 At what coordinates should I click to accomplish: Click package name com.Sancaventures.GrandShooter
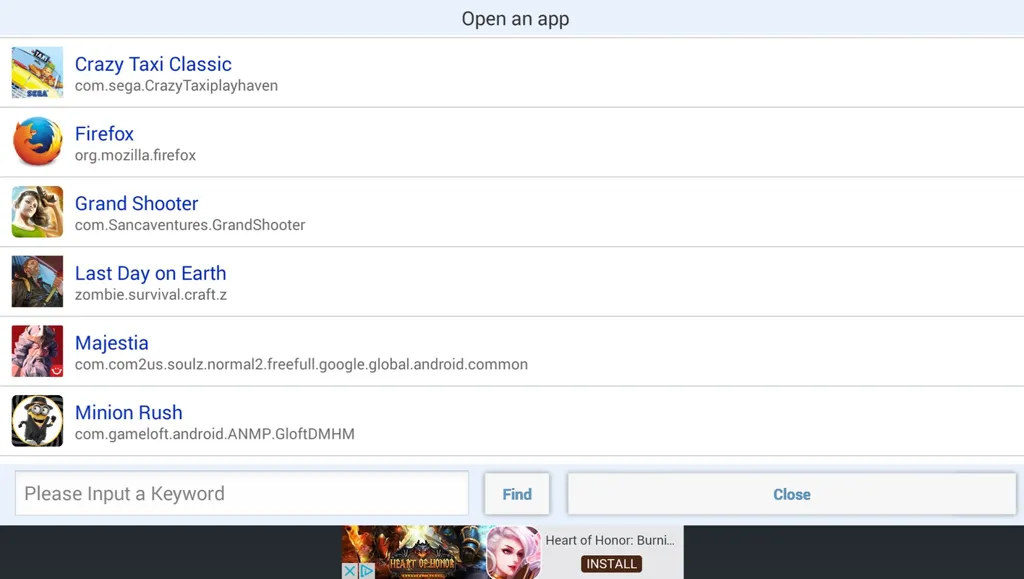pos(190,225)
